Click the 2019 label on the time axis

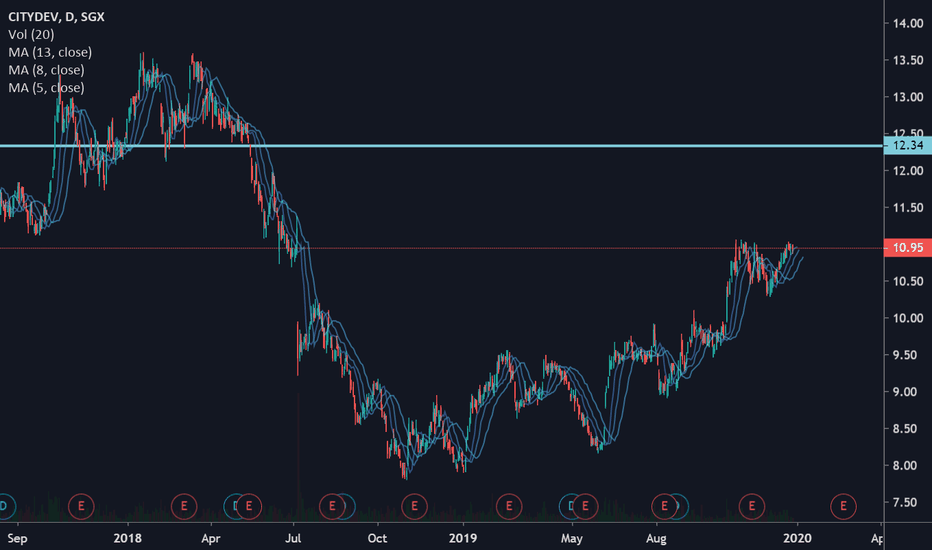click(x=463, y=538)
